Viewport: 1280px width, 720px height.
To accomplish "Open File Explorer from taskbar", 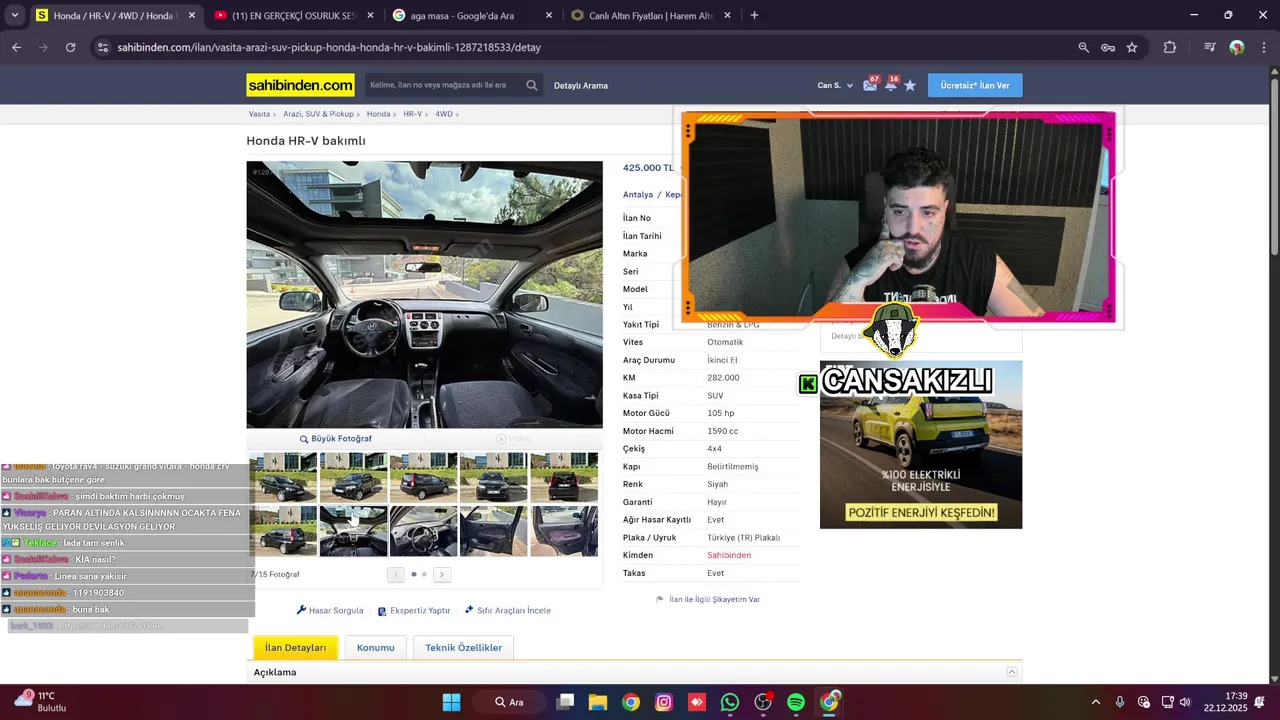I will 598,702.
